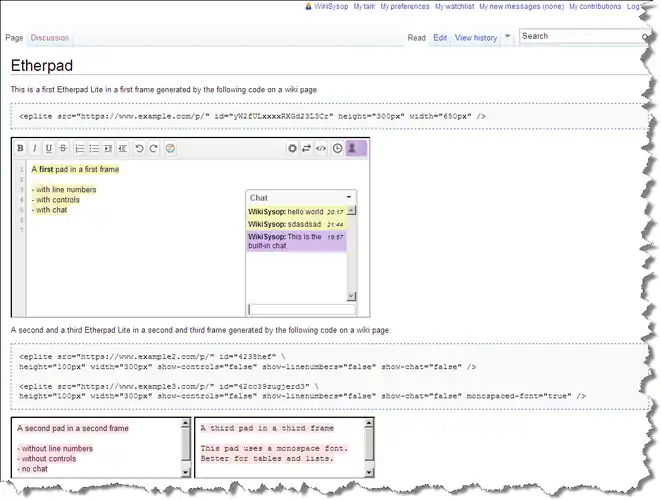
Task: Toggle bold formatting in the first pad
Action: (20, 148)
